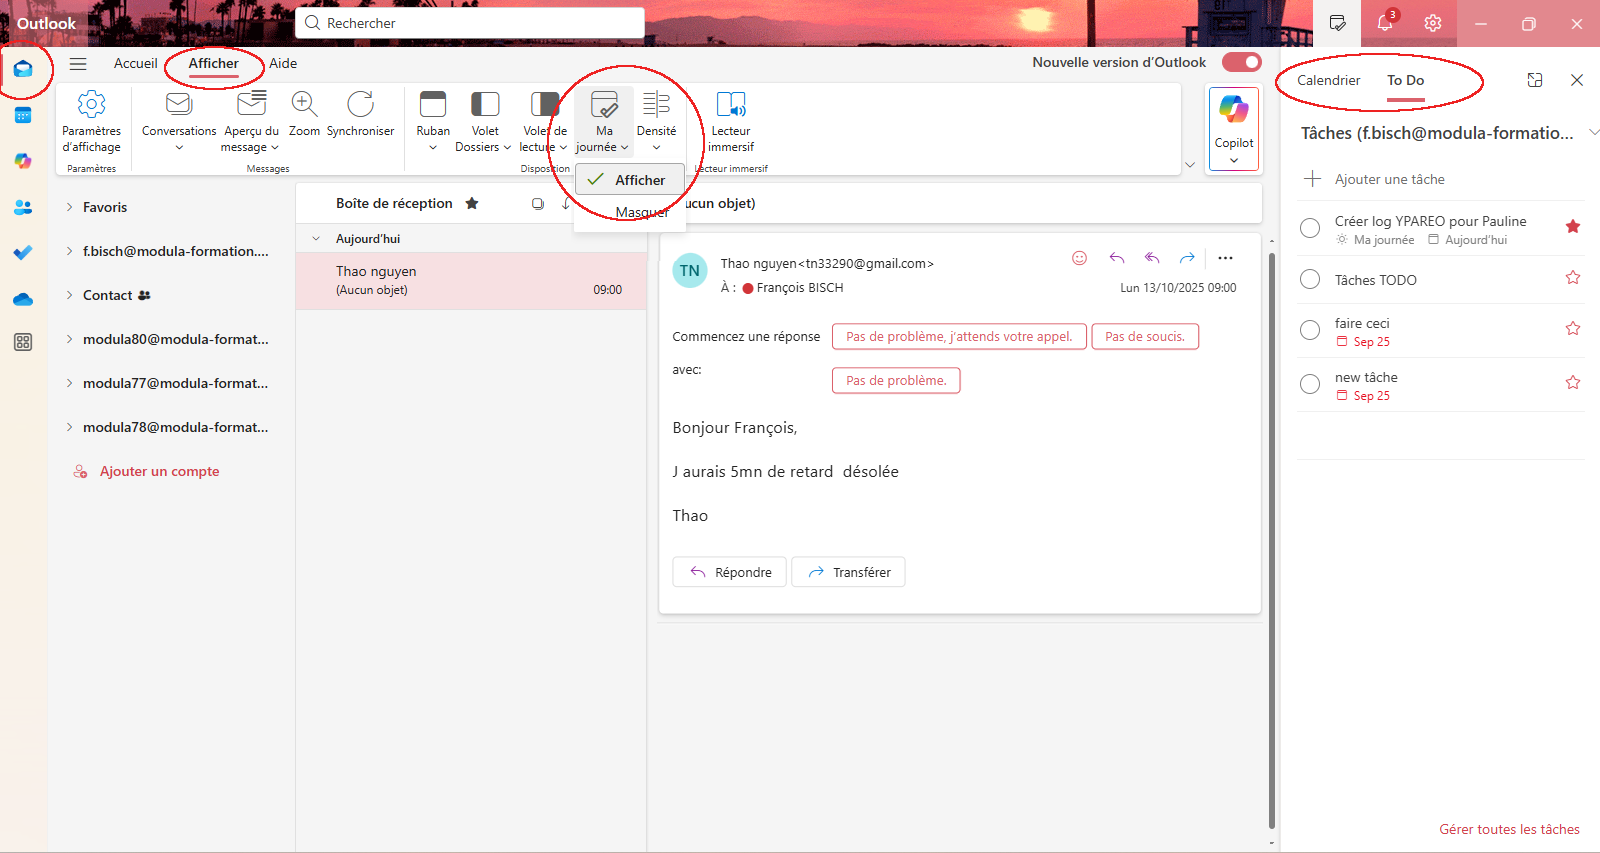The width and height of the screenshot is (1600, 853).
Task: Expand the Favoris folder group
Action: coord(69,207)
